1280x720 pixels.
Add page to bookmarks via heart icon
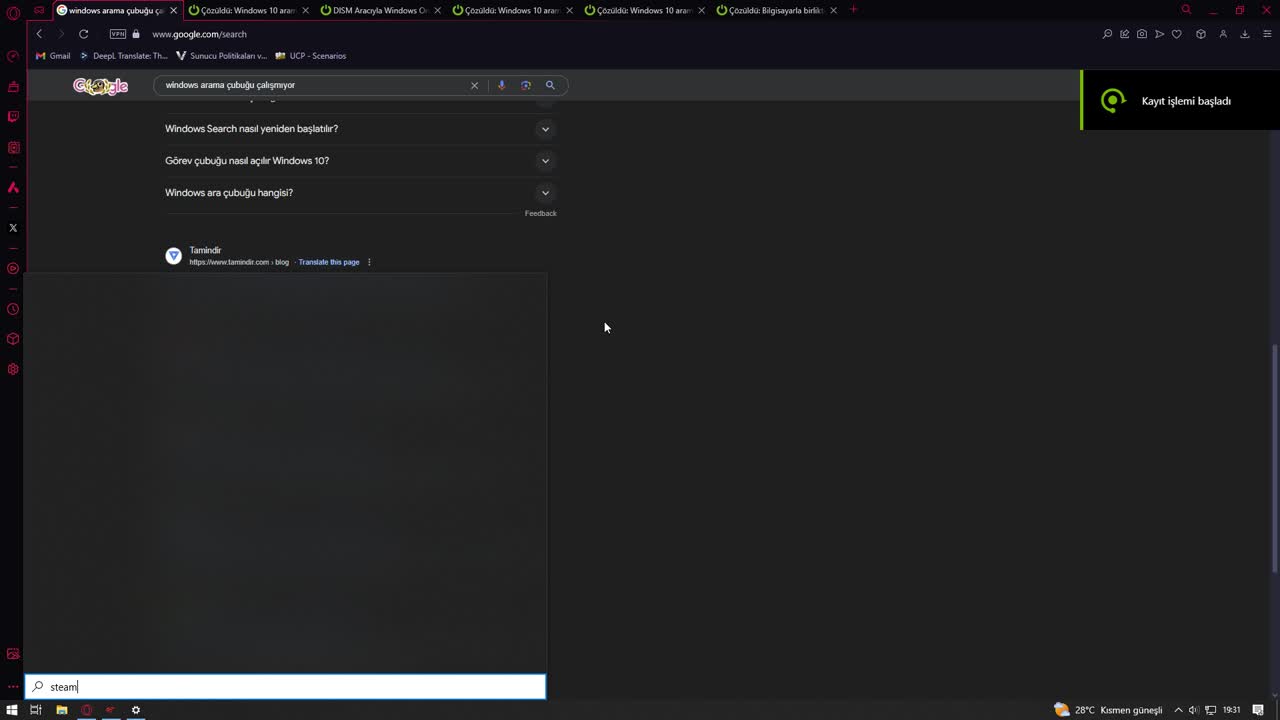coord(1177,33)
